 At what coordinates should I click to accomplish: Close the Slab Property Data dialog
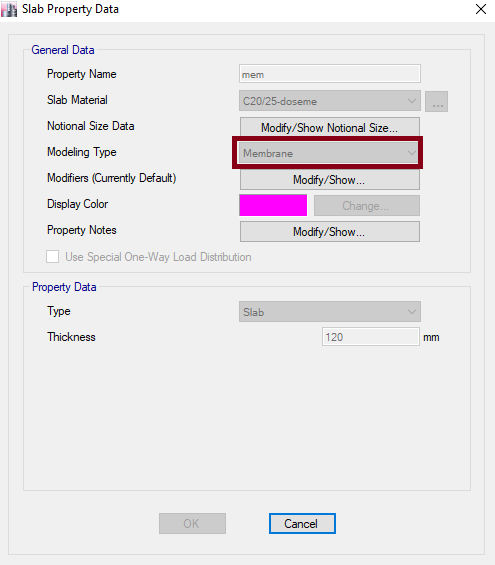click(x=481, y=9)
